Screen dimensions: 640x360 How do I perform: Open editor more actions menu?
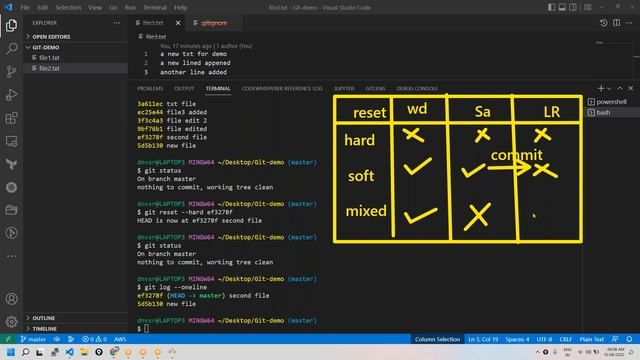[x=629, y=23]
